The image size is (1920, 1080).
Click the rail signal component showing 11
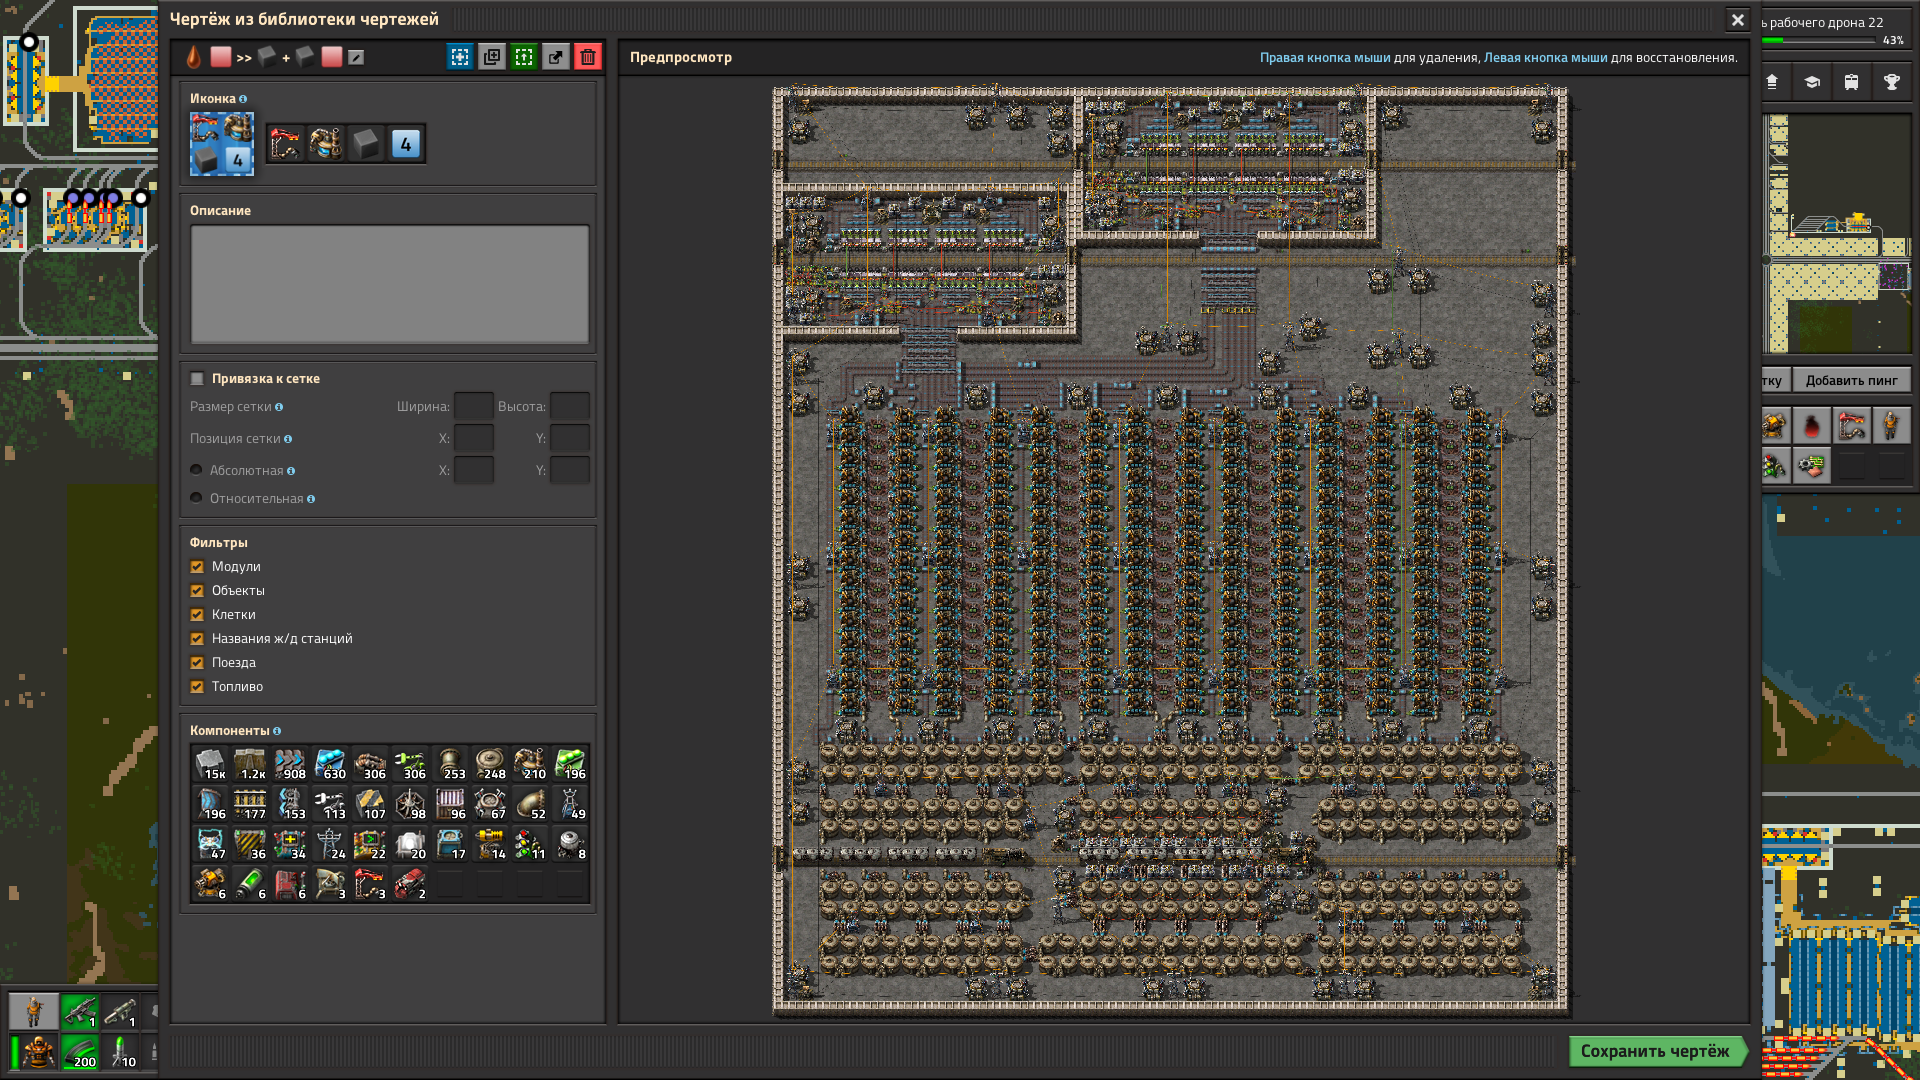click(x=530, y=844)
